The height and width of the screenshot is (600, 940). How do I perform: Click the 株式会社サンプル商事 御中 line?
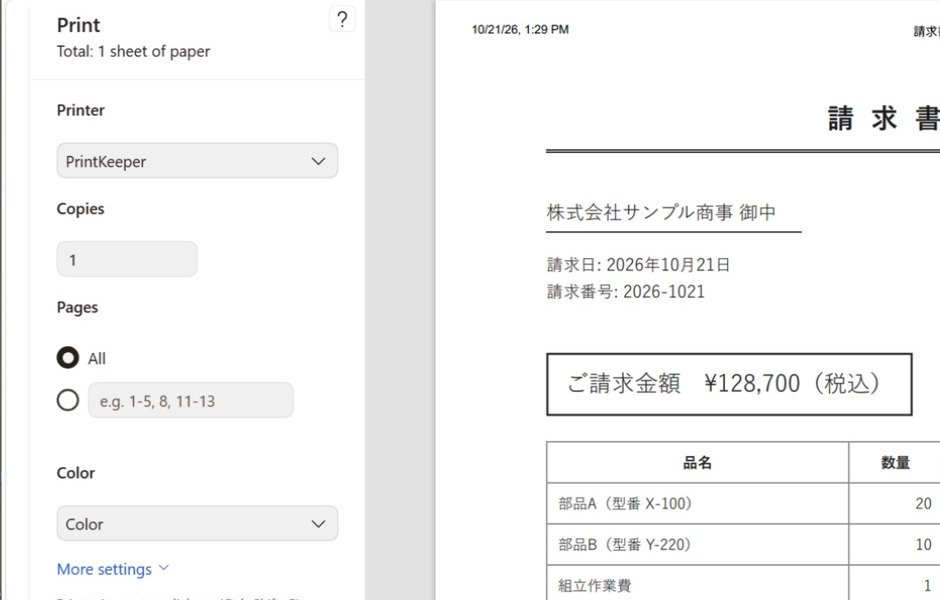661,212
